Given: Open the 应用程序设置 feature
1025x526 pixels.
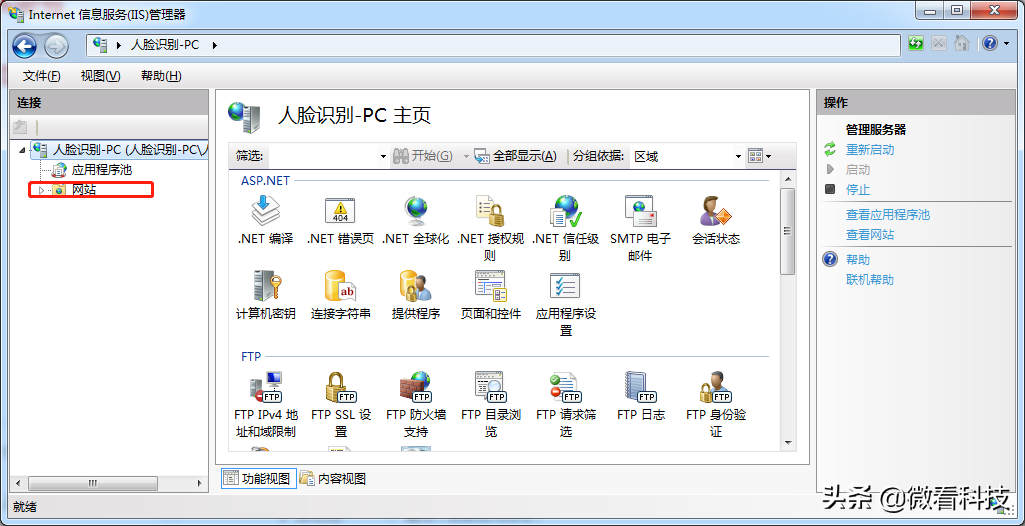Looking at the screenshot, I should coord(565,304).
